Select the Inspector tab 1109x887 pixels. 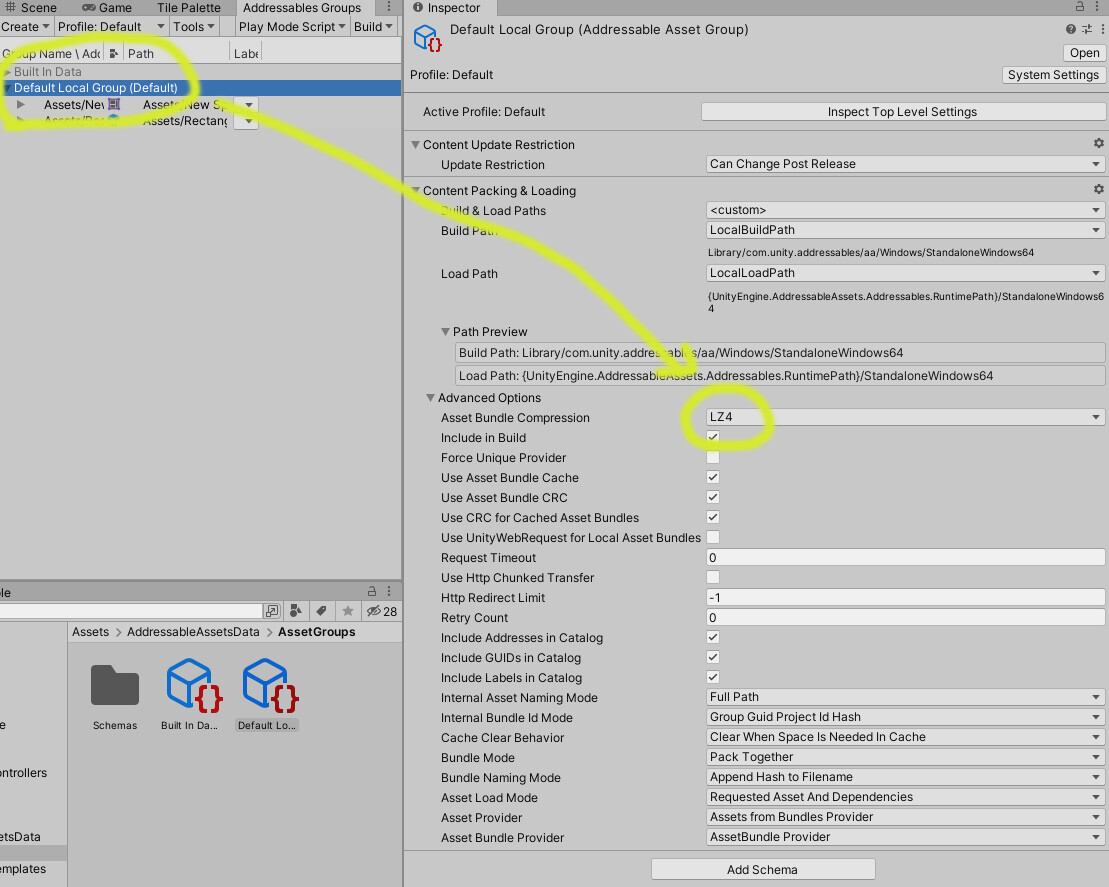point(447,8)
